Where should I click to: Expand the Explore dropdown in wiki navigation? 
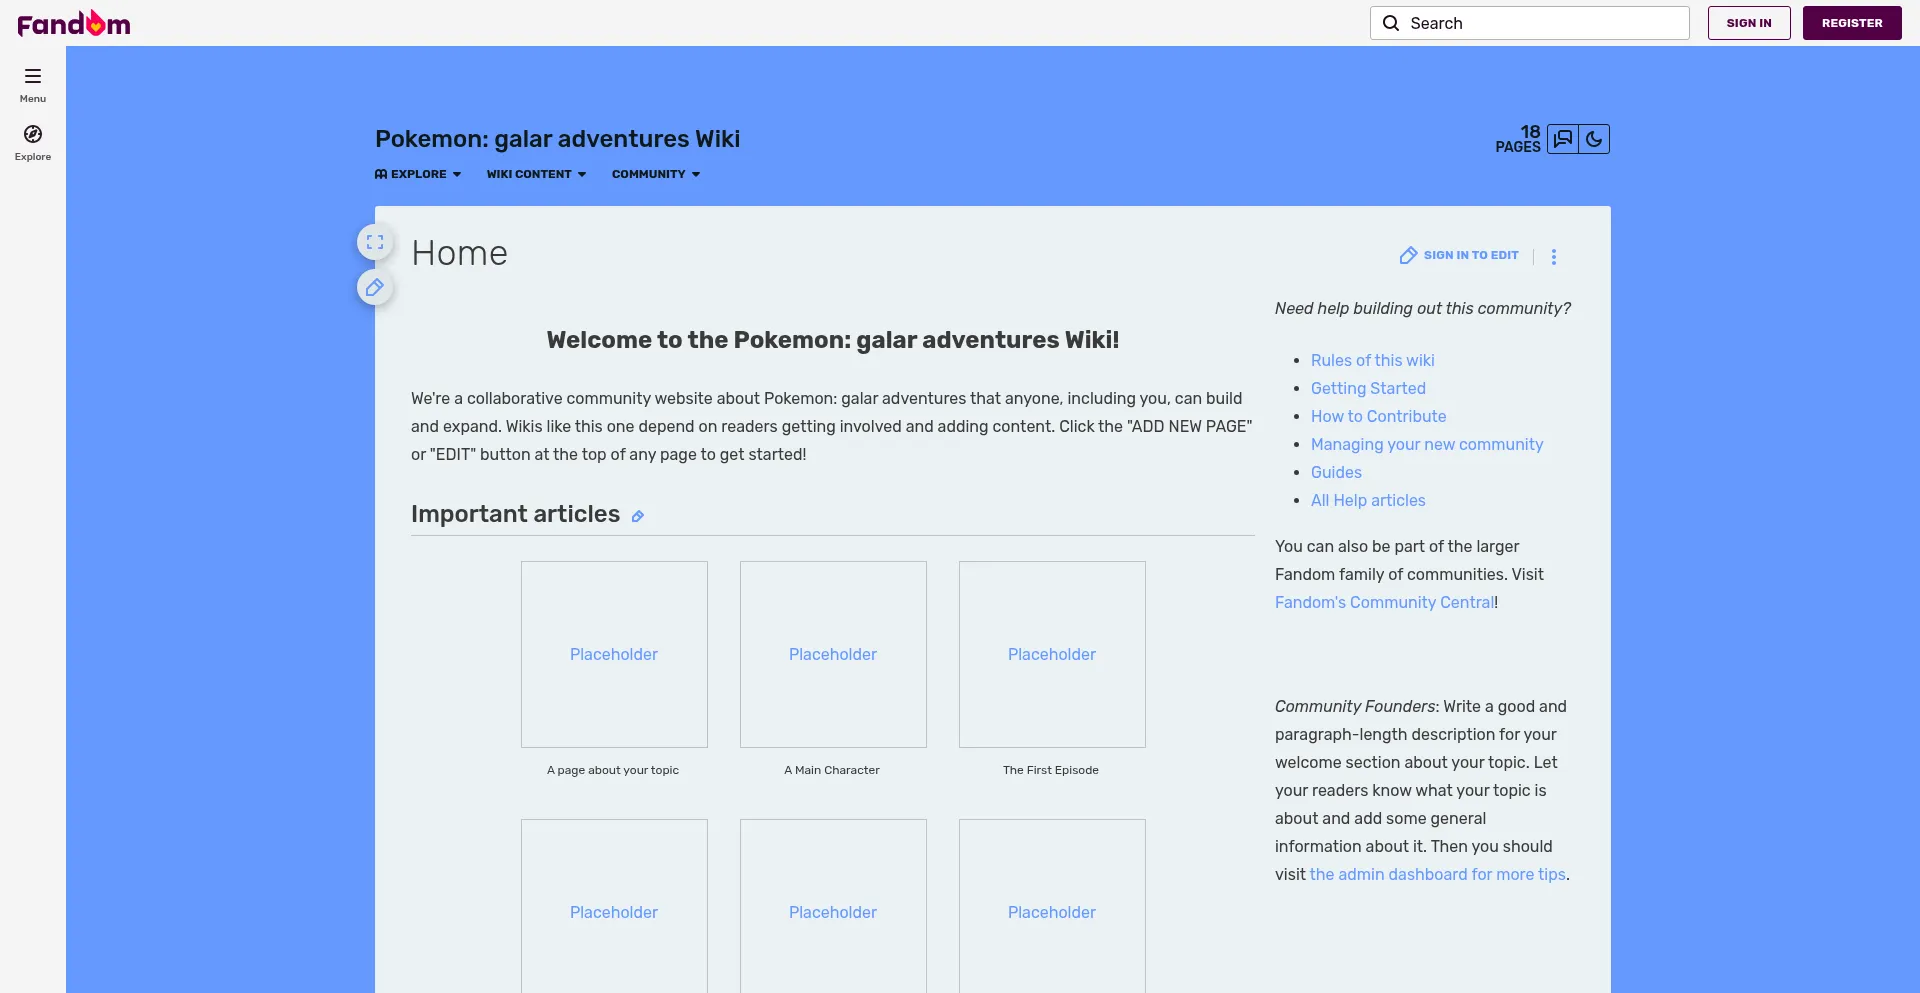419,174
